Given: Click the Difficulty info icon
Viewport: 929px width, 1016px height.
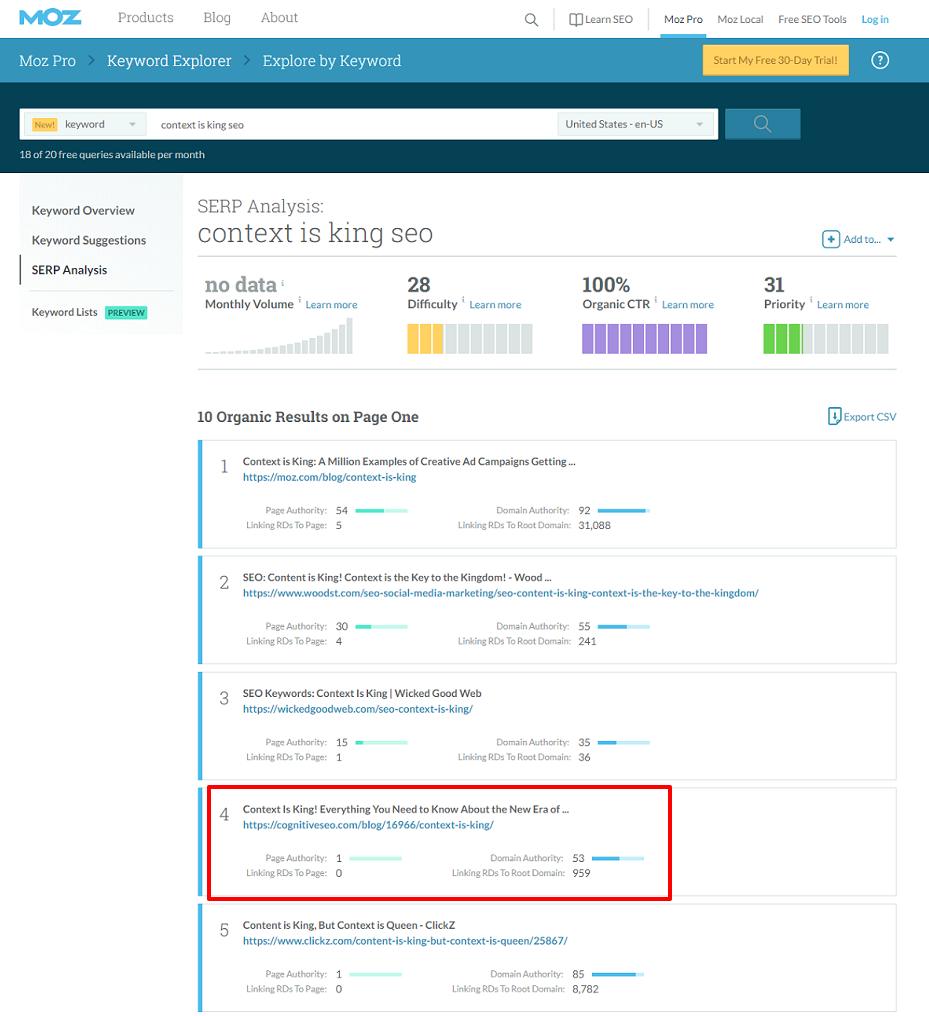Looking at the screenshot, I should tap(463, 300).
